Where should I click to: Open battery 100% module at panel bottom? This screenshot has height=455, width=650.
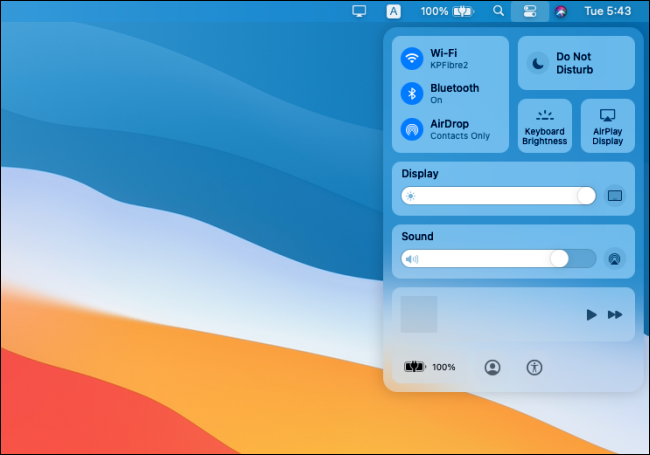[429, 367]
